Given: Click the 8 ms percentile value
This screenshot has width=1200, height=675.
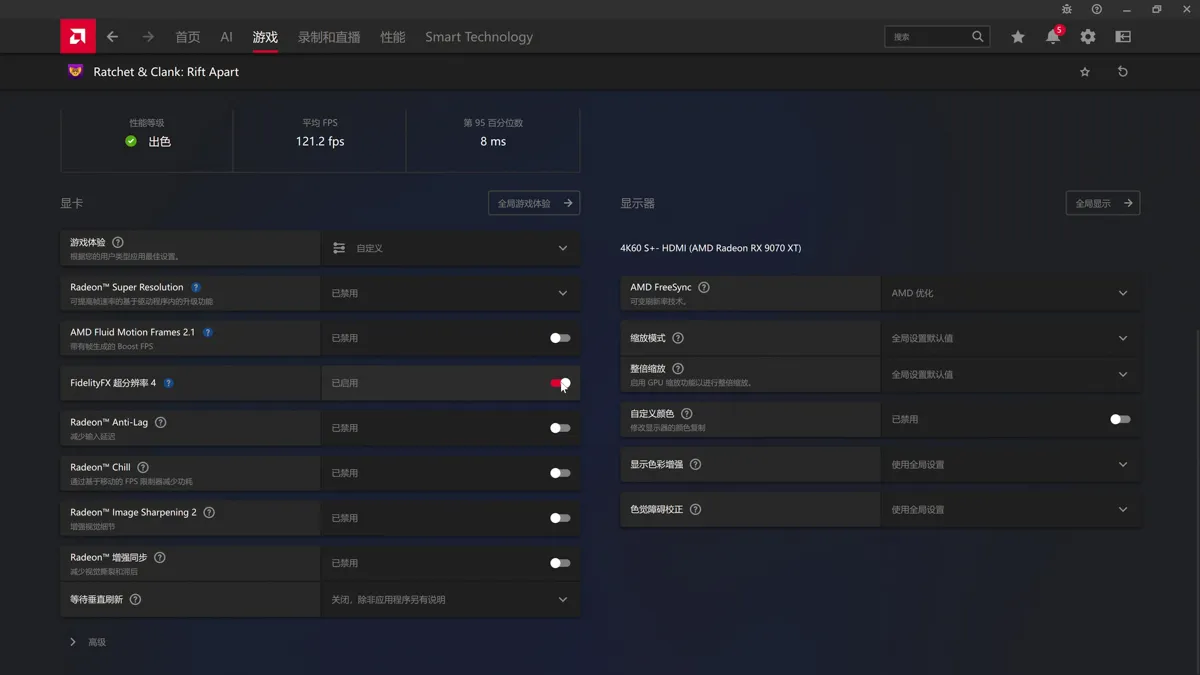Looking at the screenshot, I should pos(493,141).
